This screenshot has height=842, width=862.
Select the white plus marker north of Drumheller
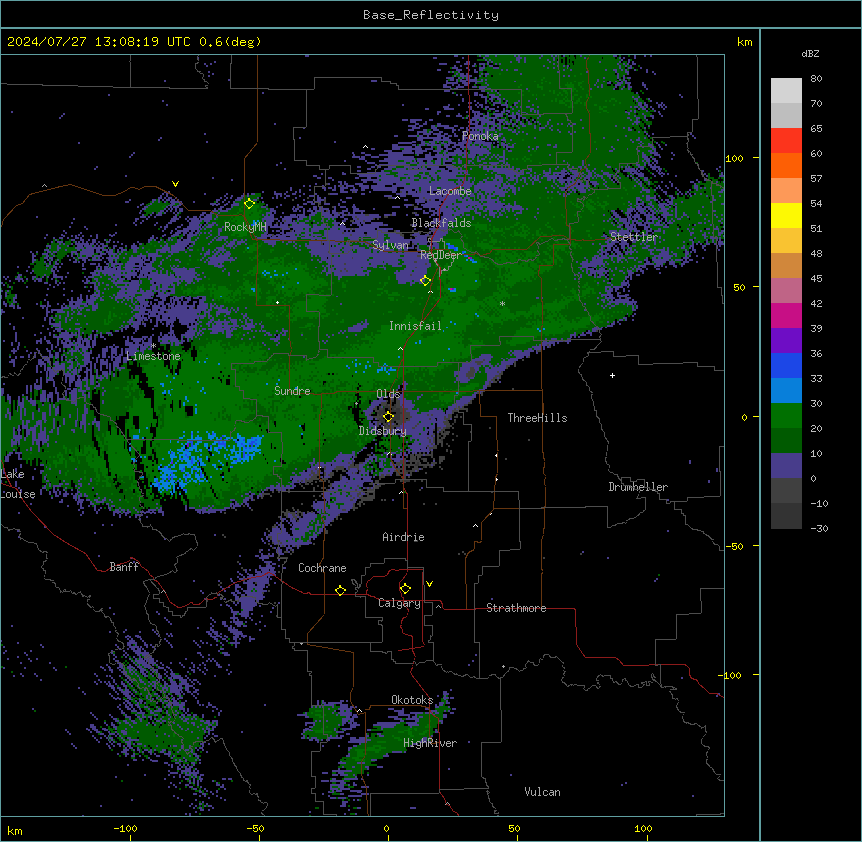[x=612, y=375]
